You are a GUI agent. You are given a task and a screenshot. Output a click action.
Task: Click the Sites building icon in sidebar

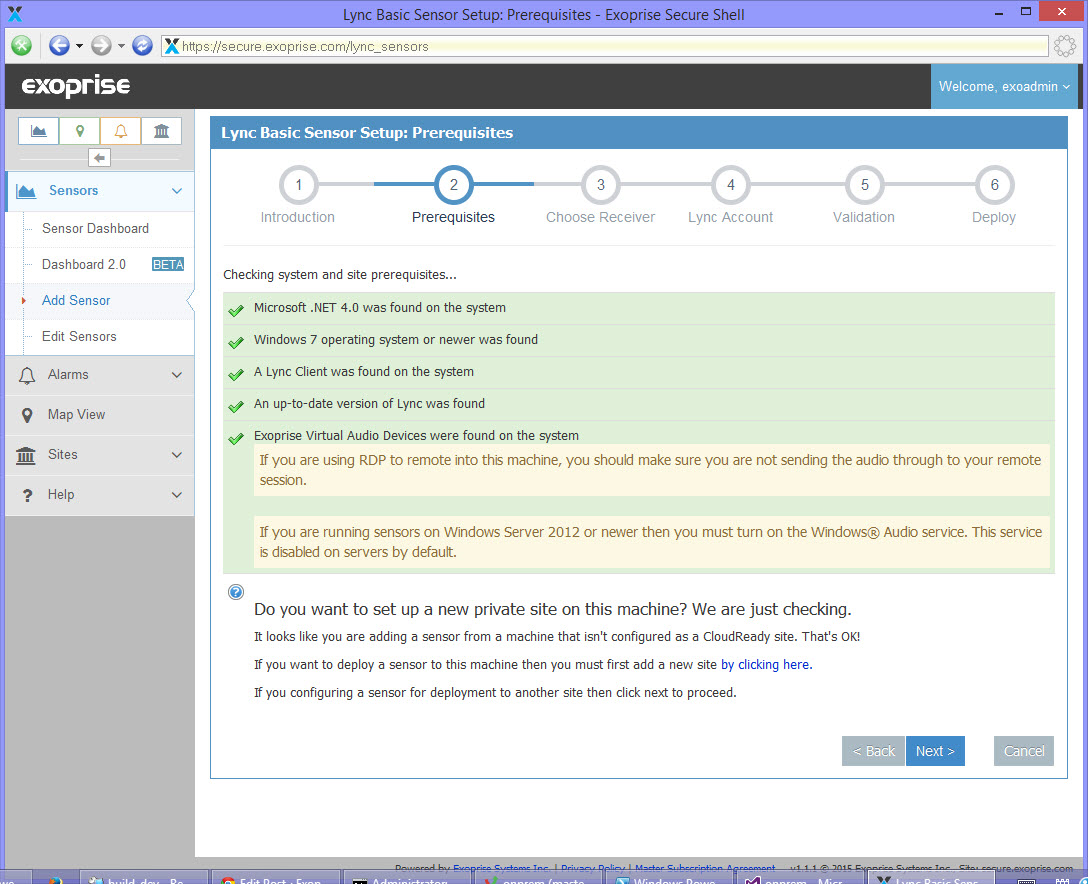[26, 455]
